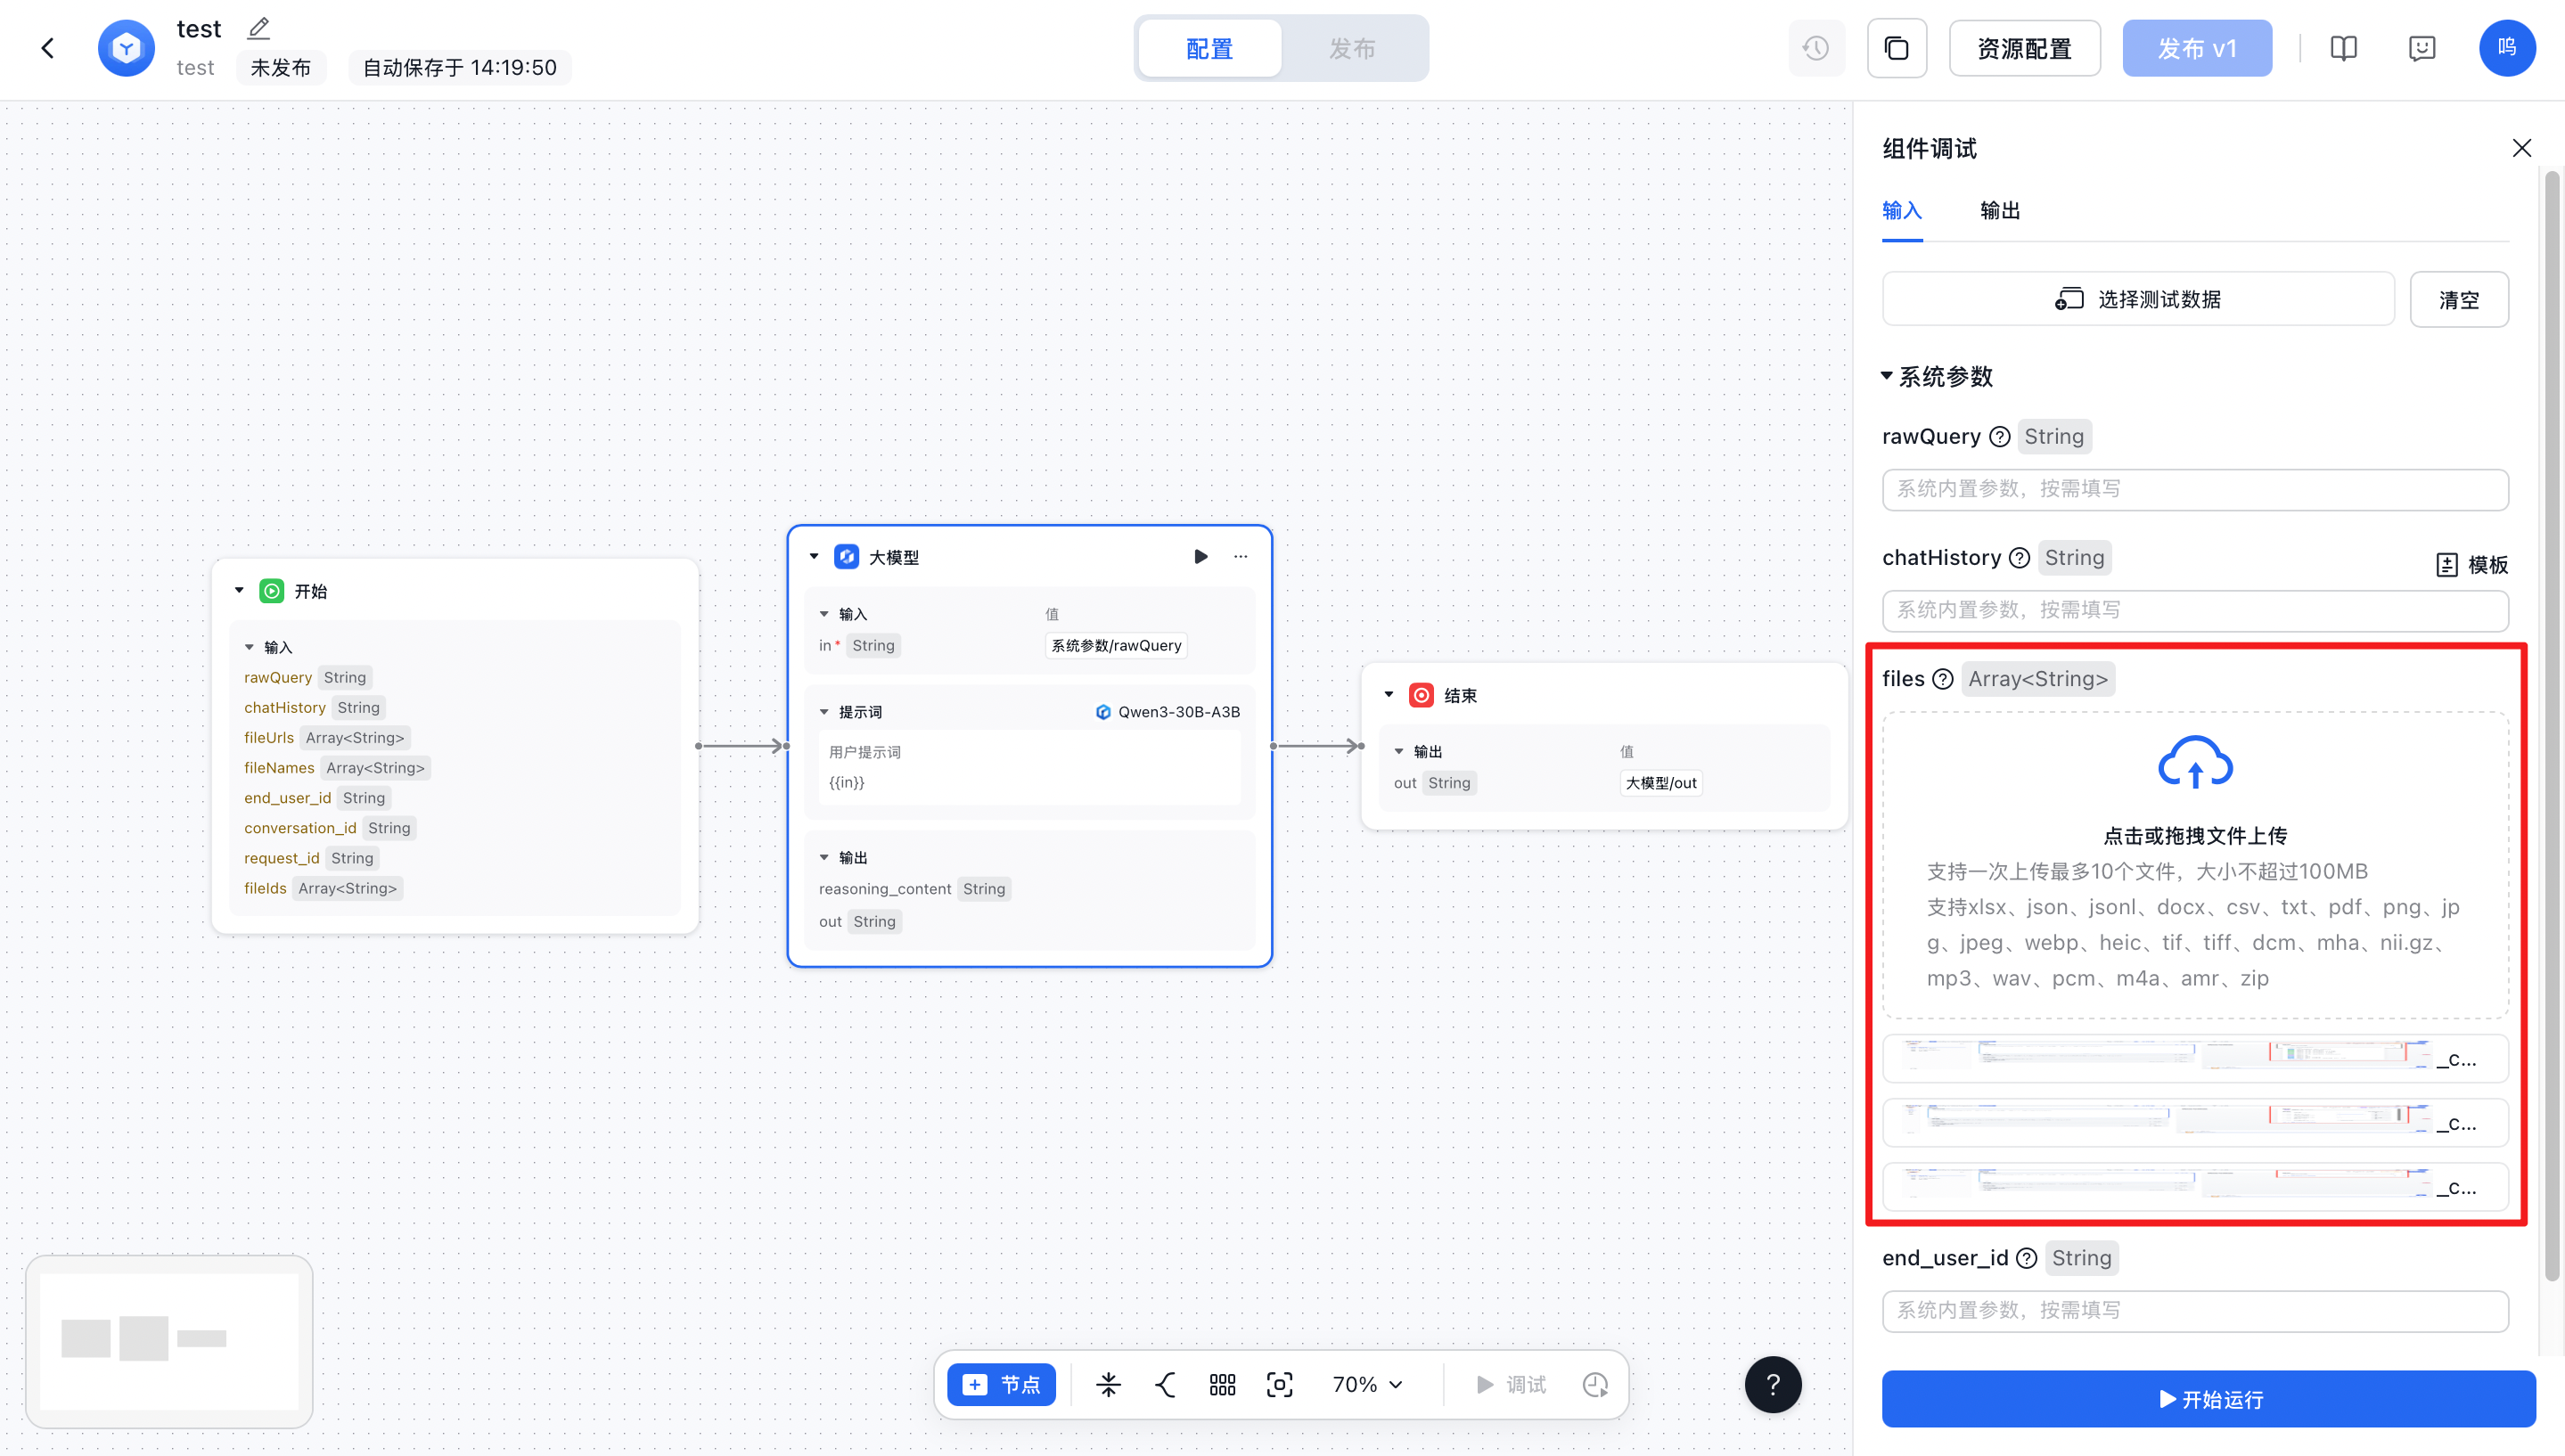
Task: Collapse the 提示词 section in 大模型 node
Action: click(824, 712)
